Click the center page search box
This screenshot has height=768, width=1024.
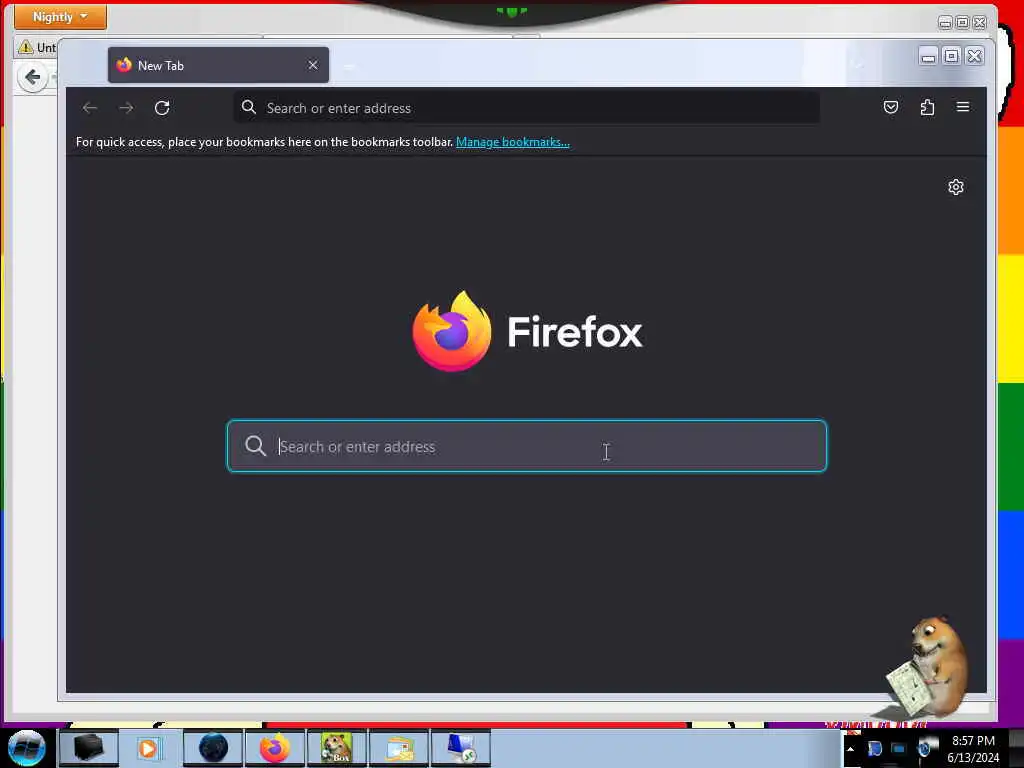point(526,446)
